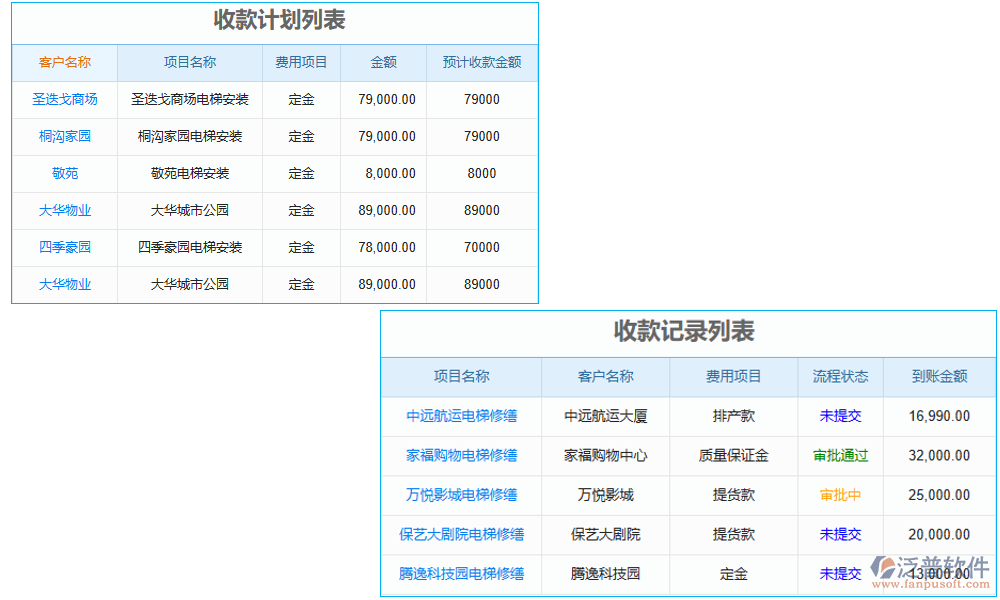Click the first 大华物业 customer link
The height and width of the screenshot is (600, 1000).
coord(64,210)
